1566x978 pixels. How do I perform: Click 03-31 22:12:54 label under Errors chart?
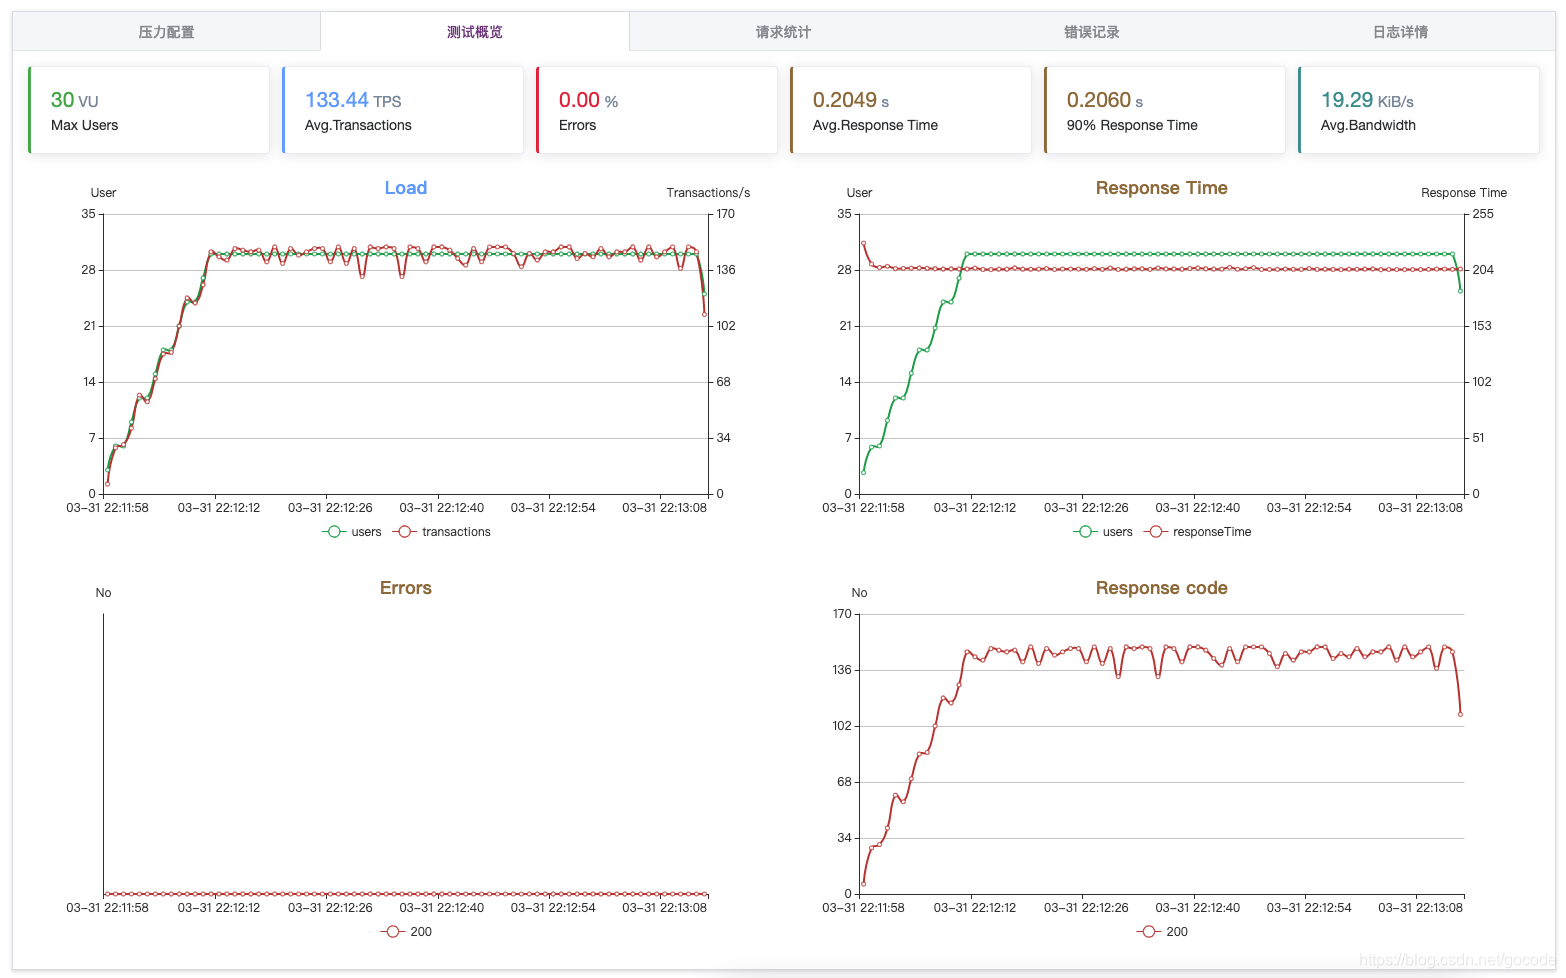[x=553, y=908]
